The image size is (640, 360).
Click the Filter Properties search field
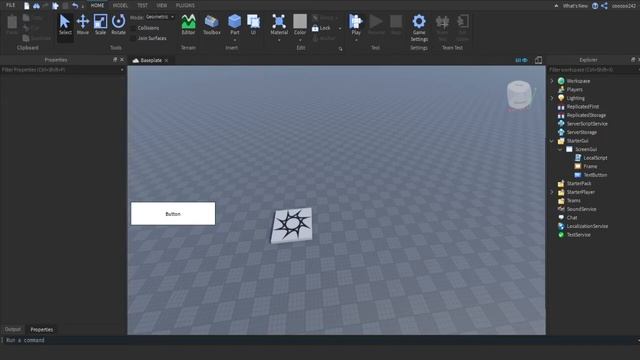pos(62,70)
